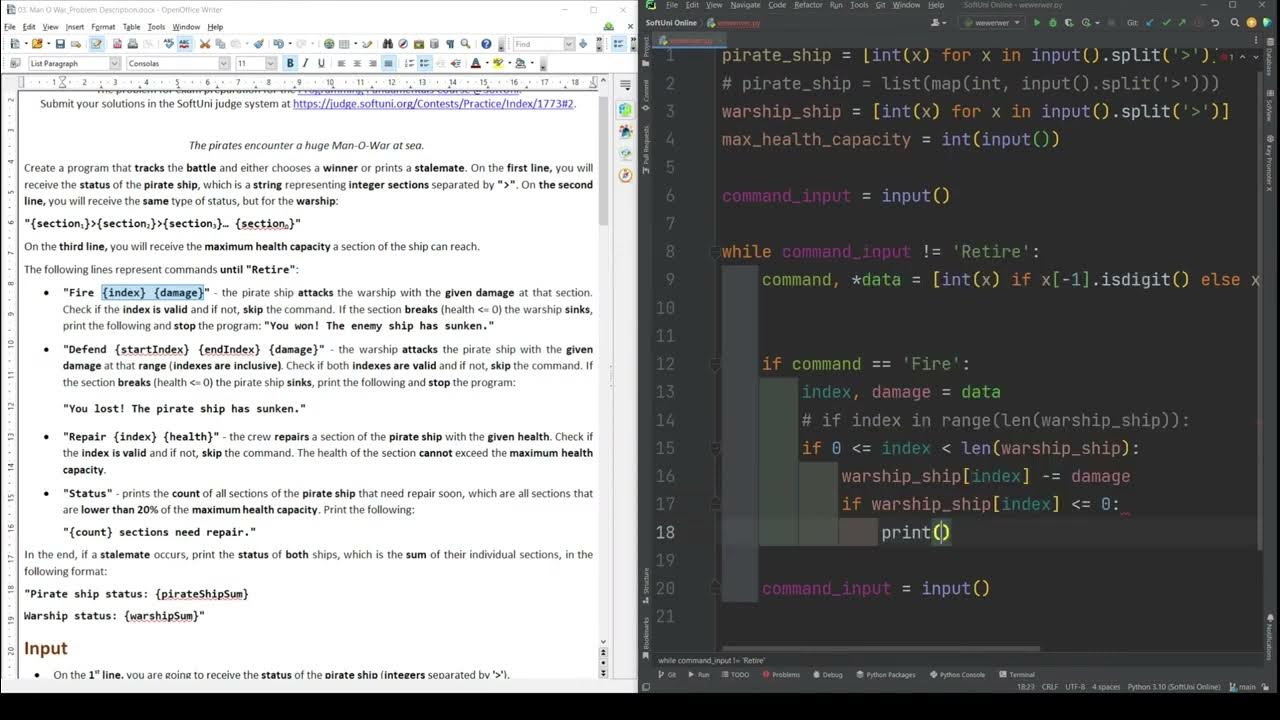Open the font size 11 dropdown
Screen dimensions: 1280x720
pyautogui.click(x=271, y=63)
